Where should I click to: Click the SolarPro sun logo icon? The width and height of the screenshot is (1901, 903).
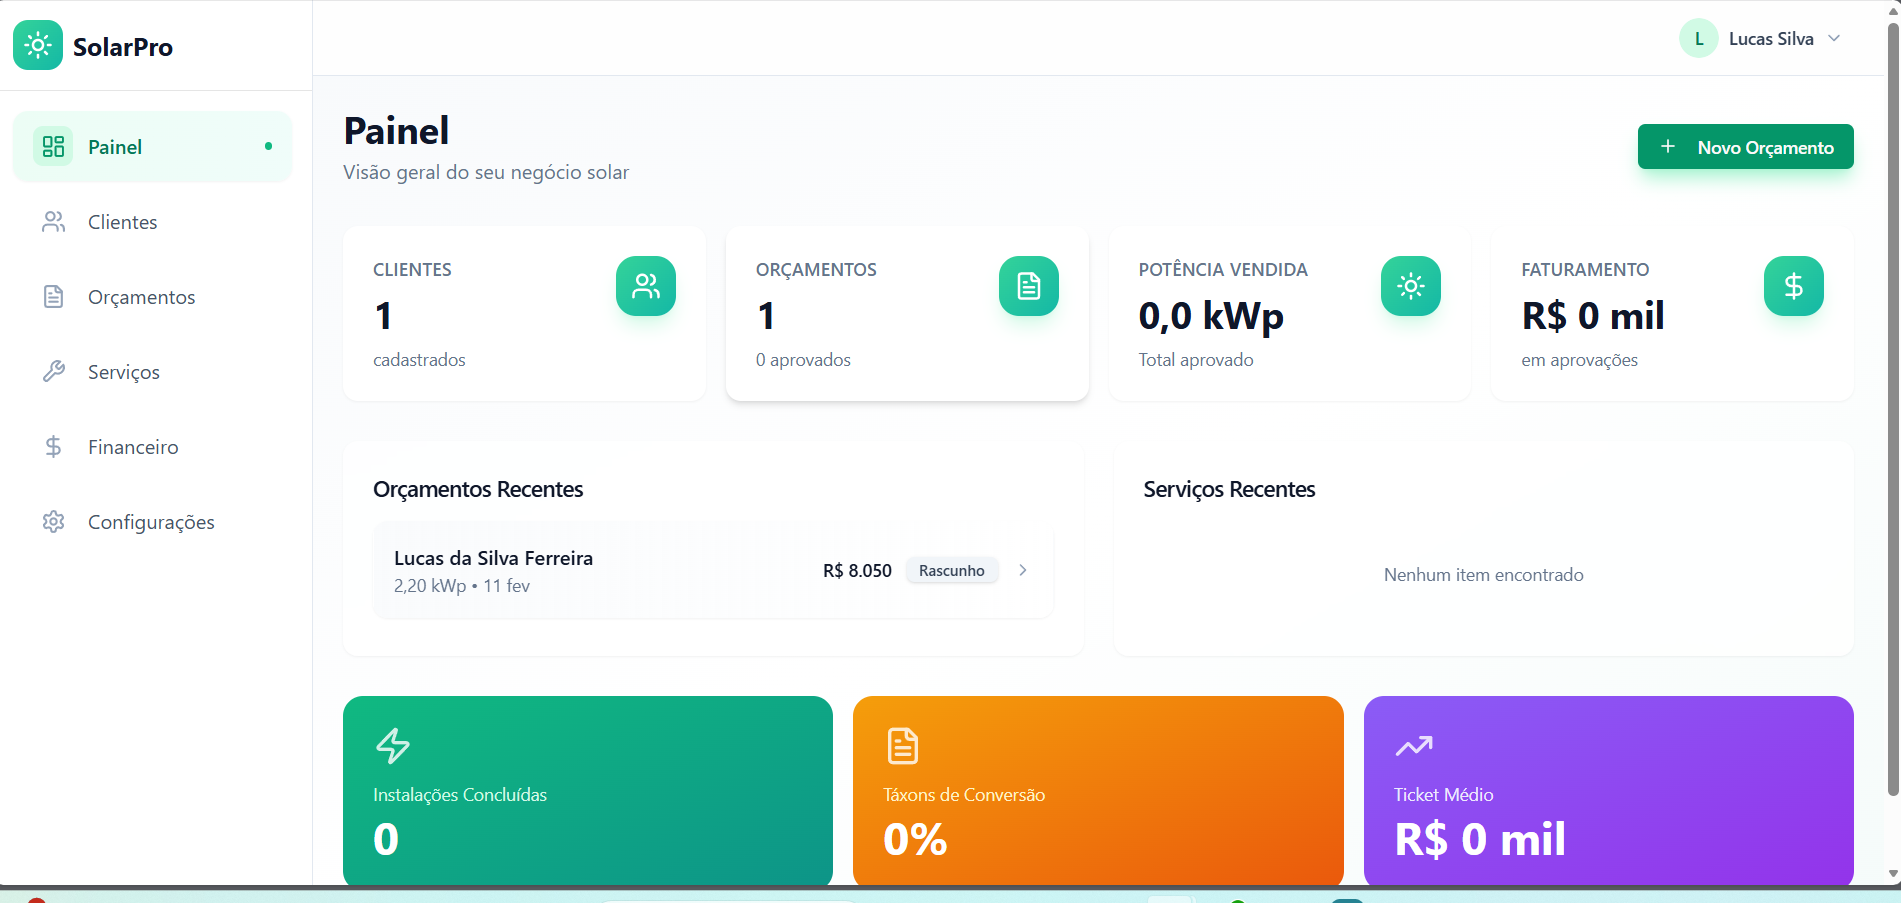point(38,45)
